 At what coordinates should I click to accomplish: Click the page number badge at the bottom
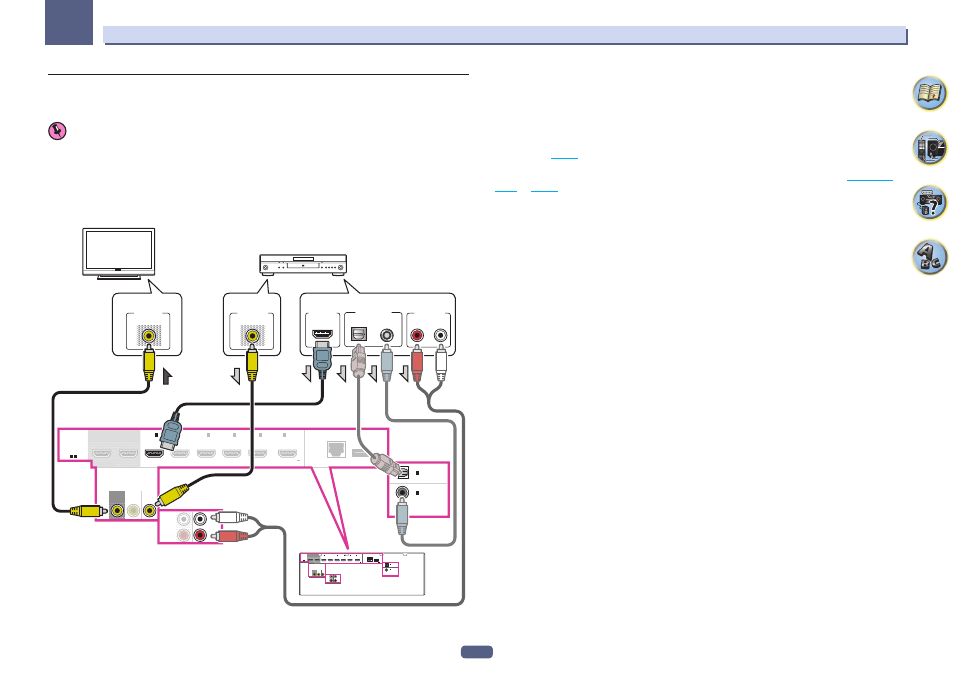pyautogui.click(x=477, y=652)
